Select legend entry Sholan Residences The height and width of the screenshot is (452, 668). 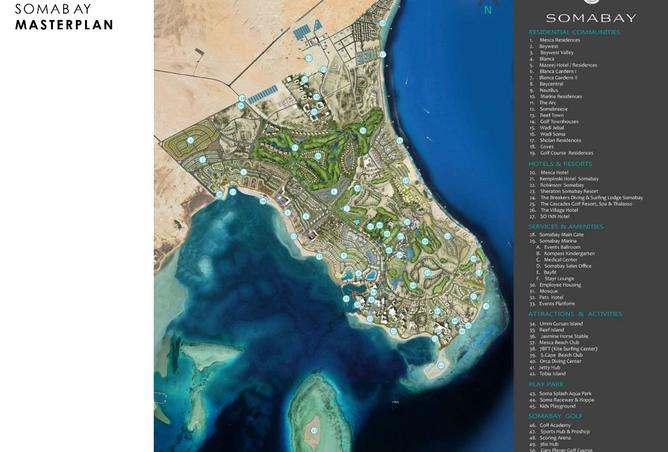click(x=555, y=140)
